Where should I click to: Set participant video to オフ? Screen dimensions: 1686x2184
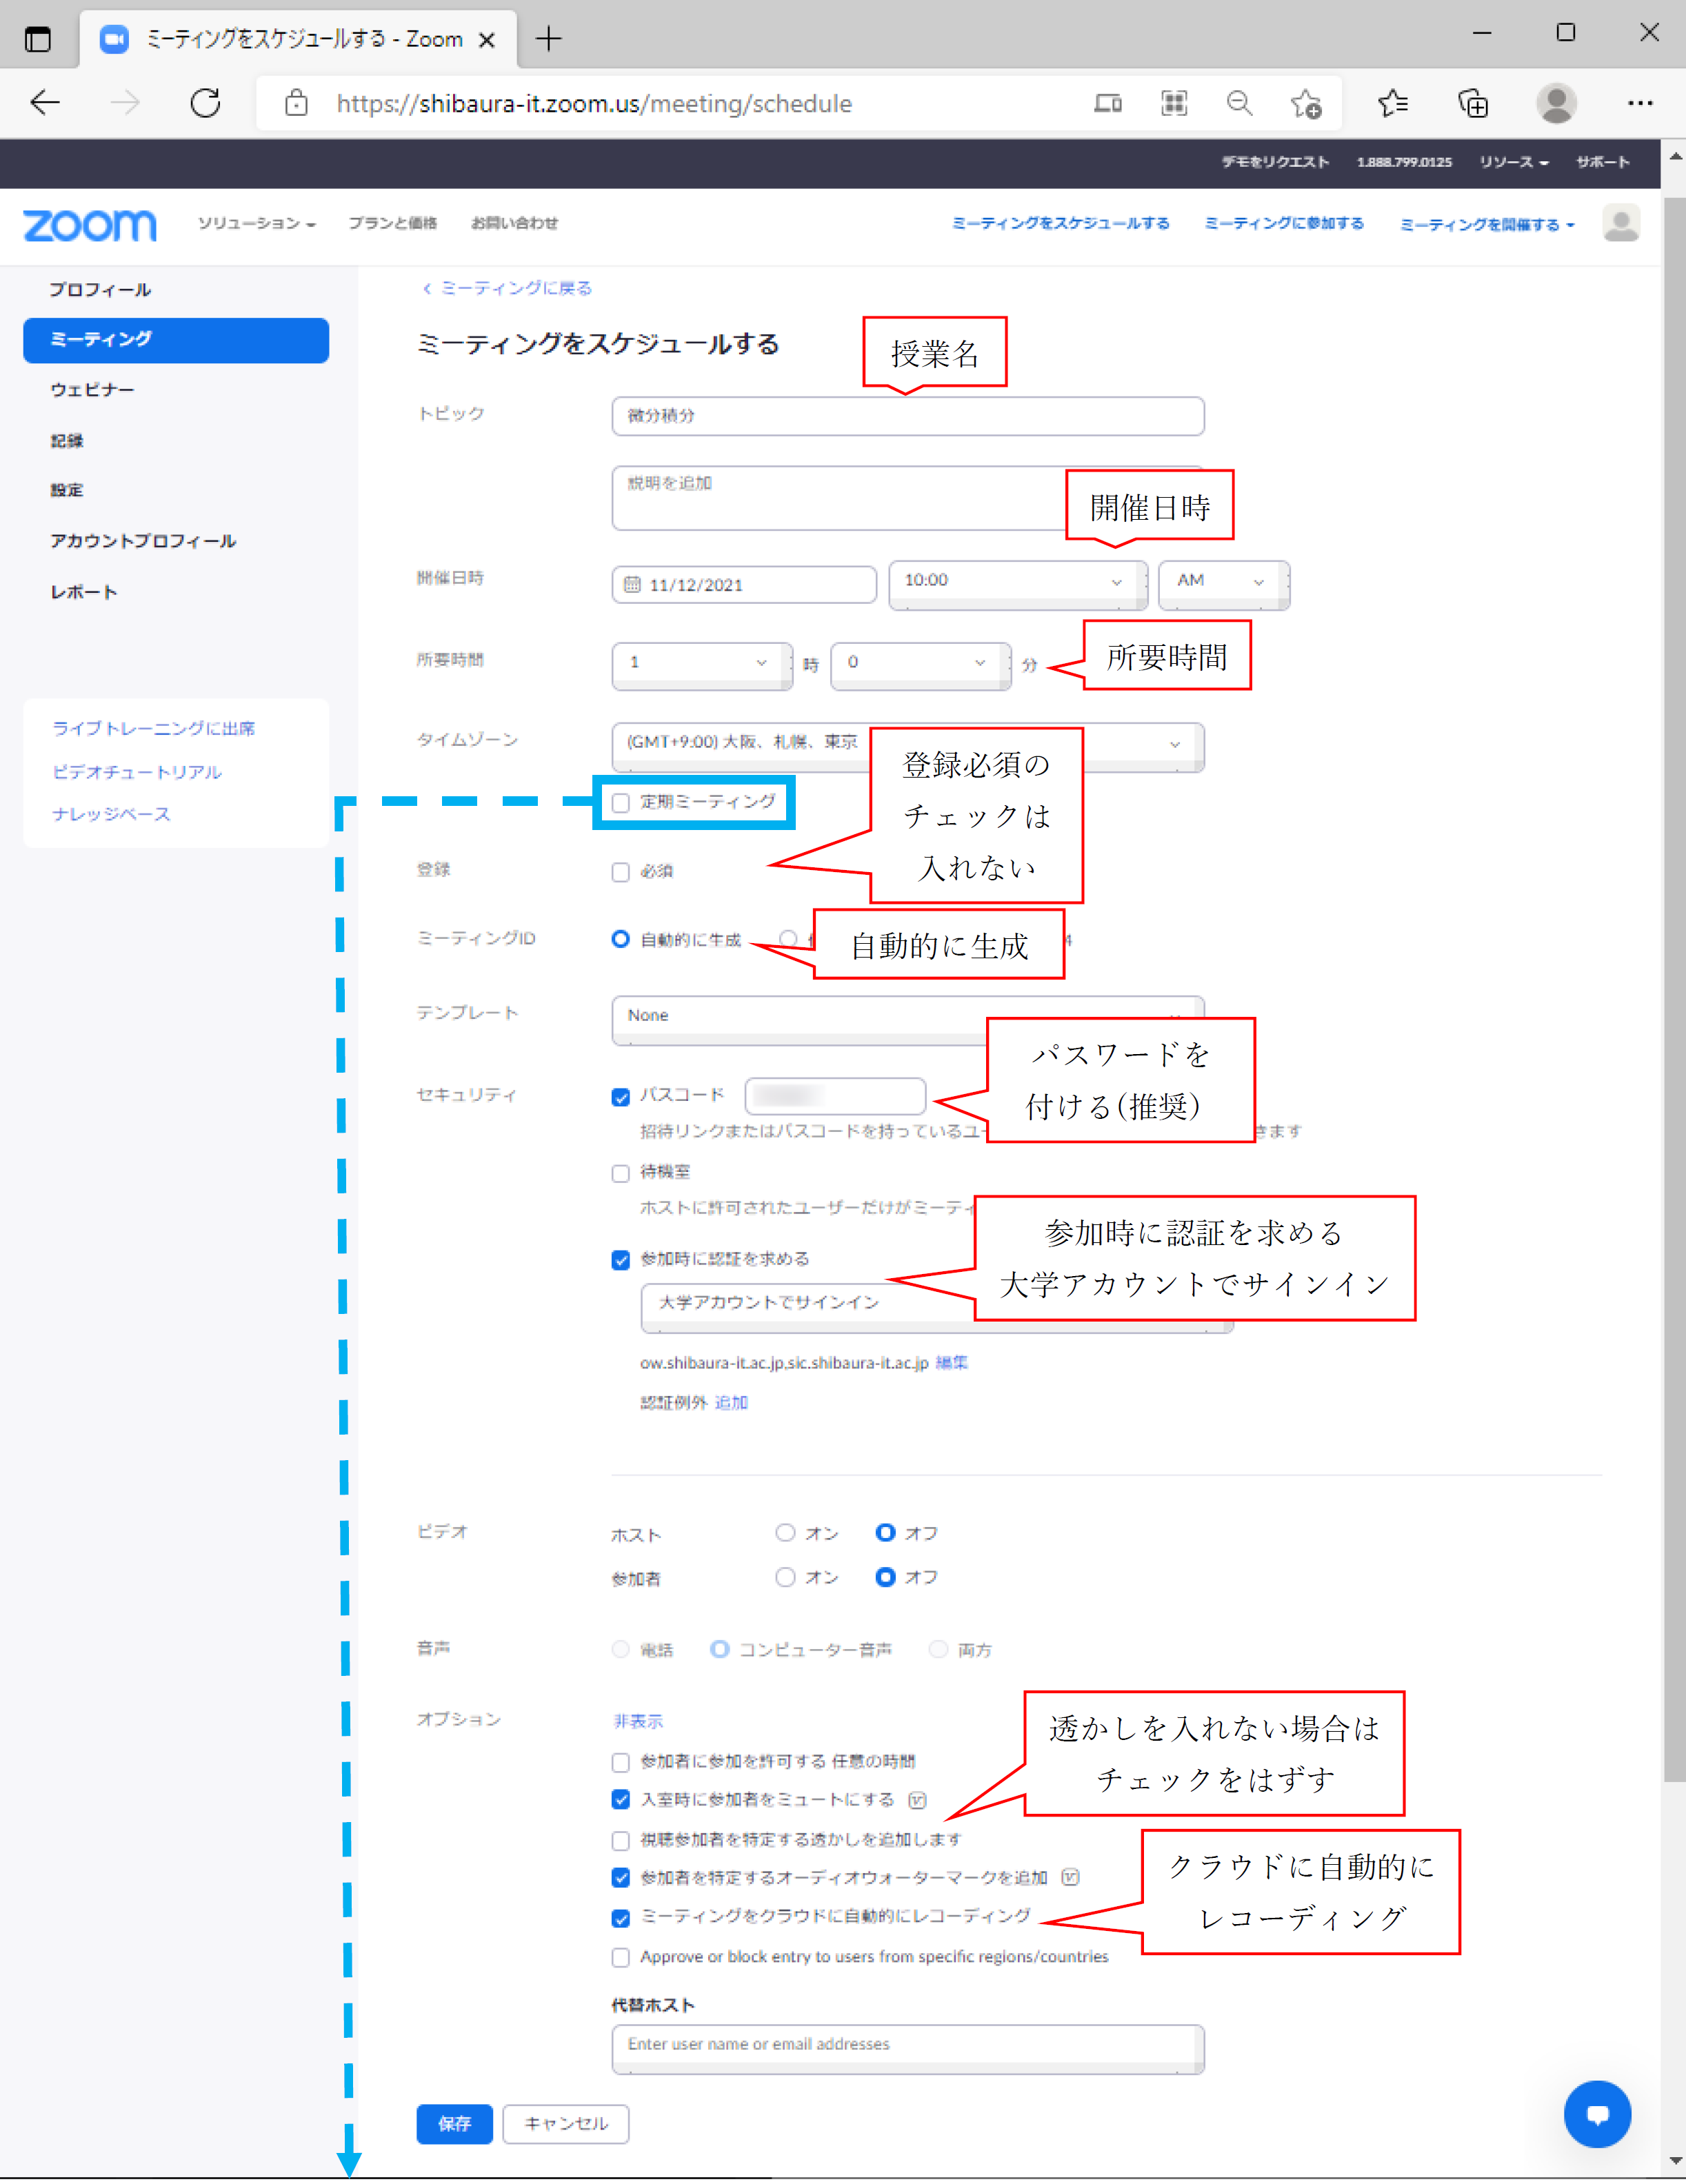pyautogui.click(x=885, y=1577)
